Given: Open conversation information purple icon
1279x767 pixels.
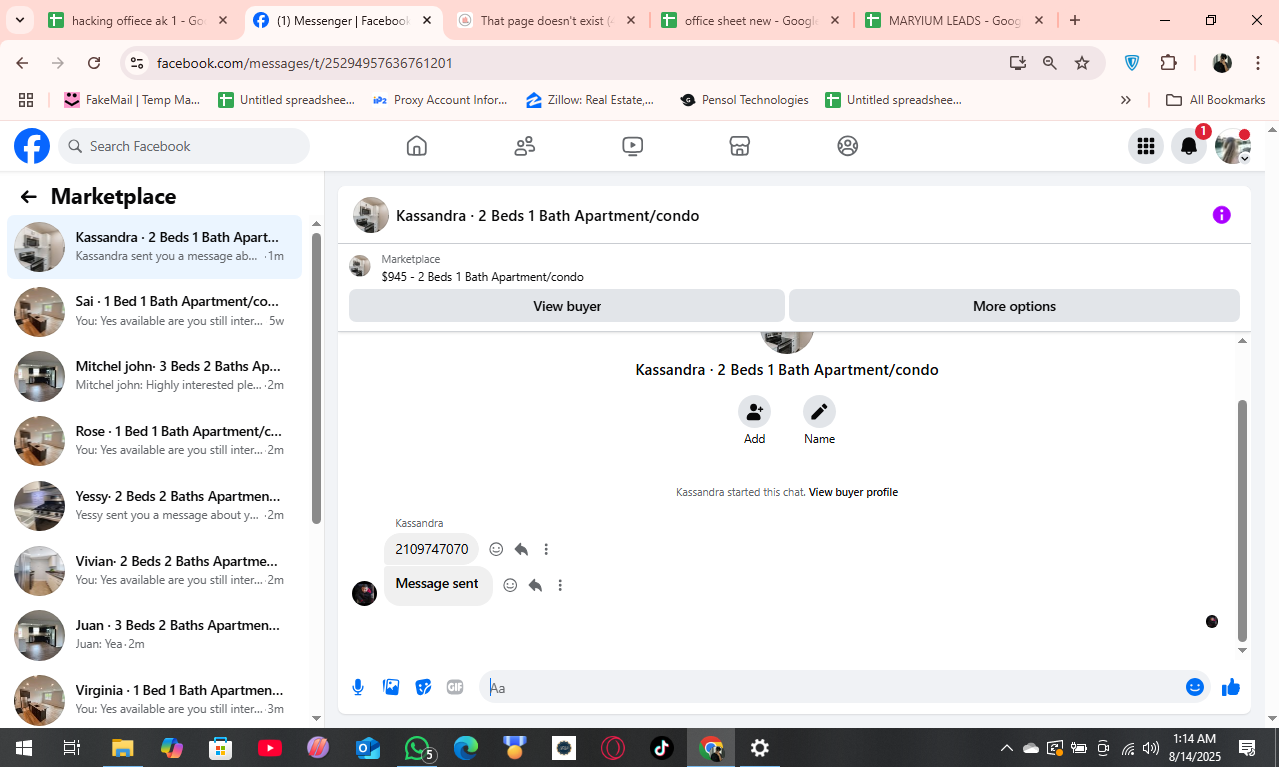Looking at the screenshot, I should [1221, 215].
